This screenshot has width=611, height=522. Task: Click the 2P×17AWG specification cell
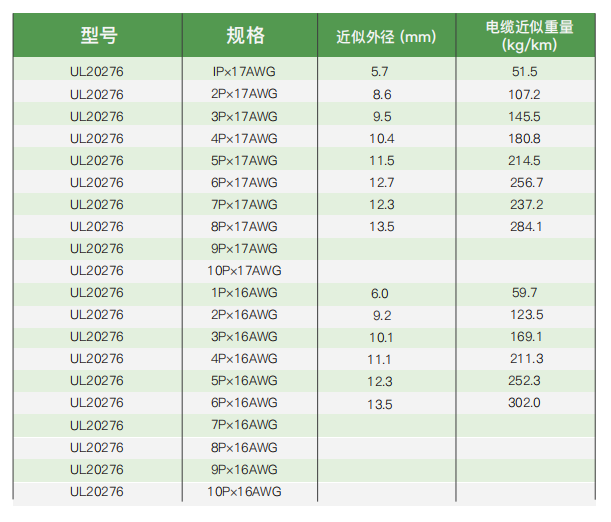coord(245,94)
